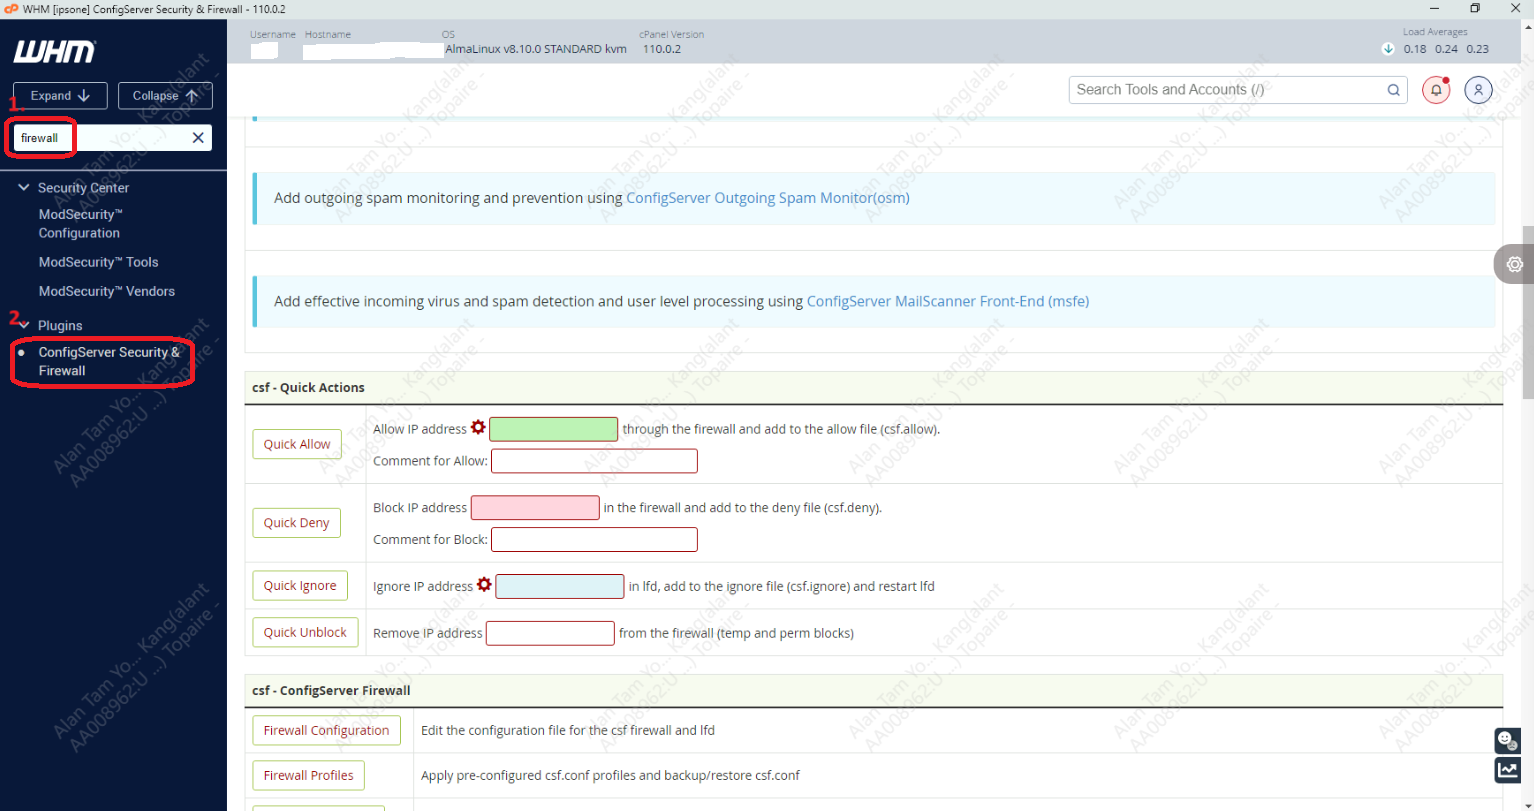Select ConfigServer Security & Firewall menu item

(108, 361)
